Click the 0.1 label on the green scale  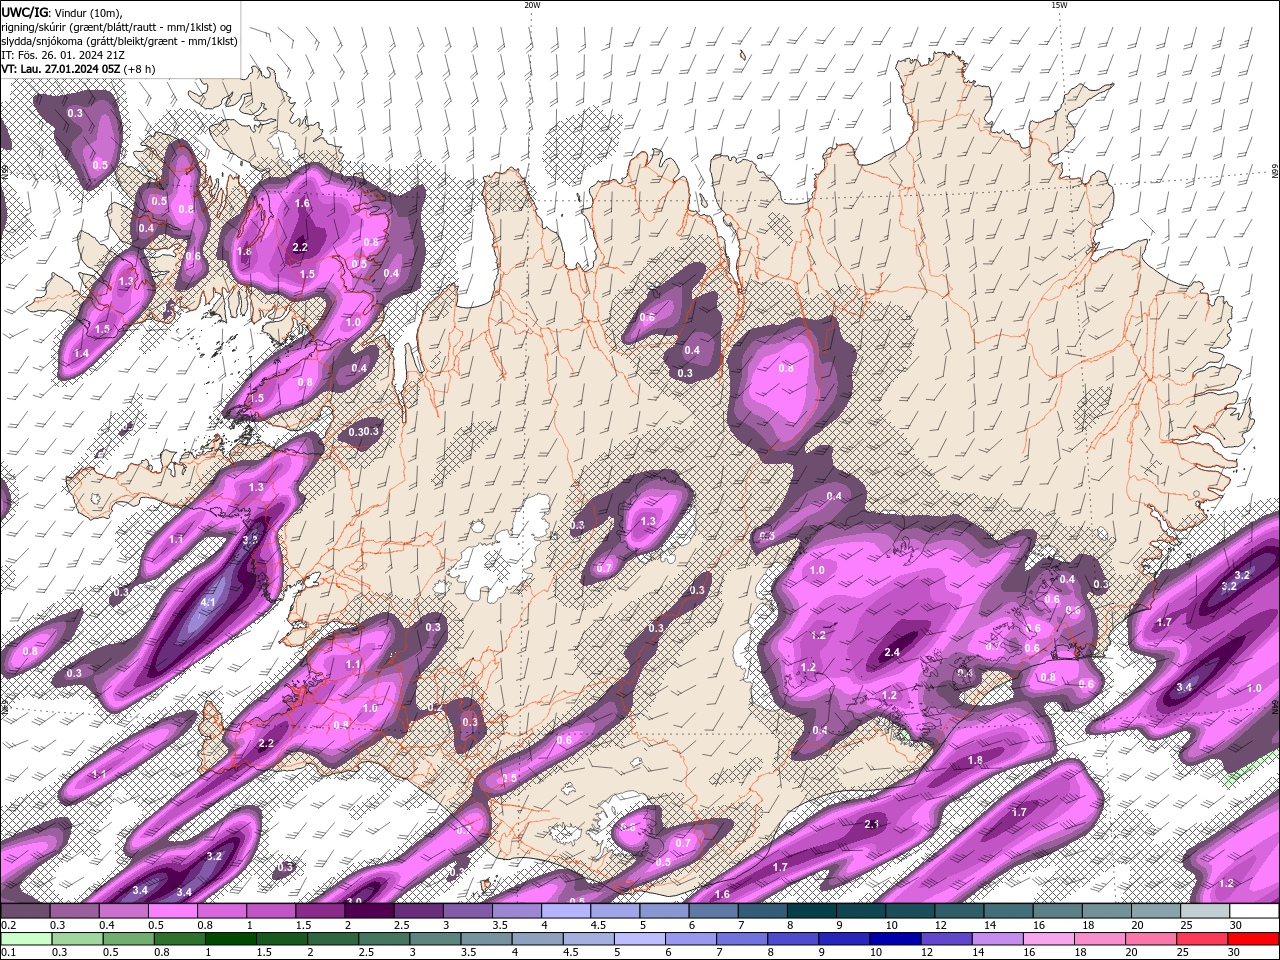tap(8, 952)
